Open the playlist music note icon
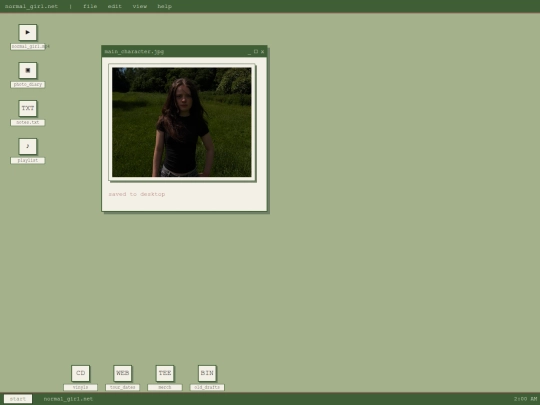The height and width of the screenshot is (405, 540). tap(28, 146)
